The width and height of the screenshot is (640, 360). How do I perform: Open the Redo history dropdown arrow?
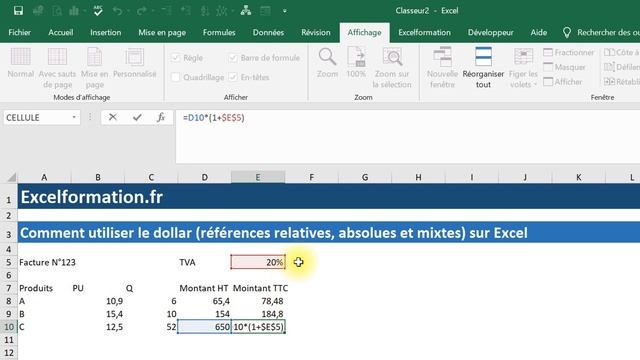152,11
